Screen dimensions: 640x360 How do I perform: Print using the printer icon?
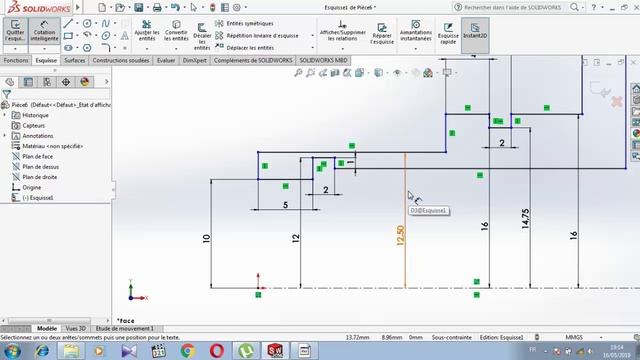pyautogui.click(x=157, y=7)
